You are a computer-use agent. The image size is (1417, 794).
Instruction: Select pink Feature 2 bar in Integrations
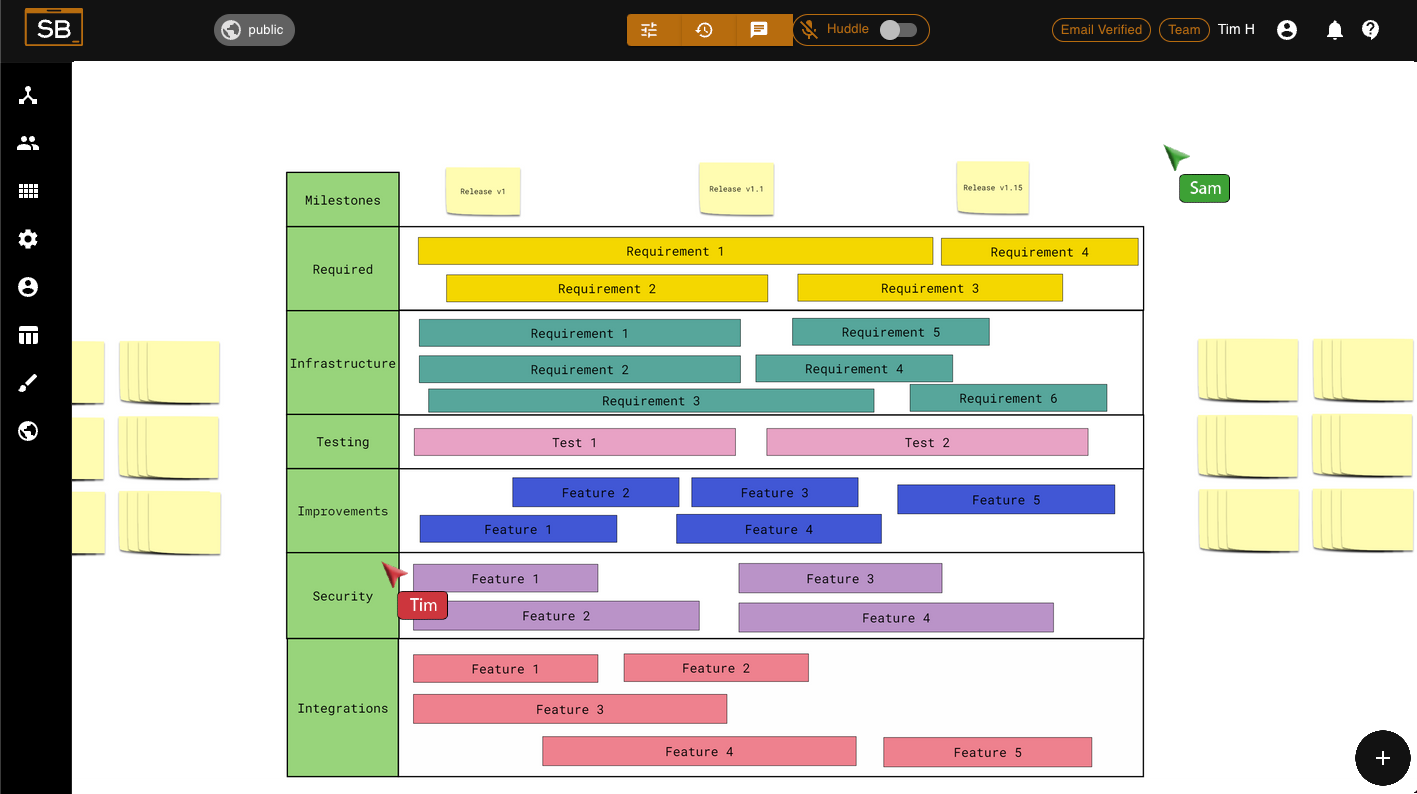tap(716, 668)
